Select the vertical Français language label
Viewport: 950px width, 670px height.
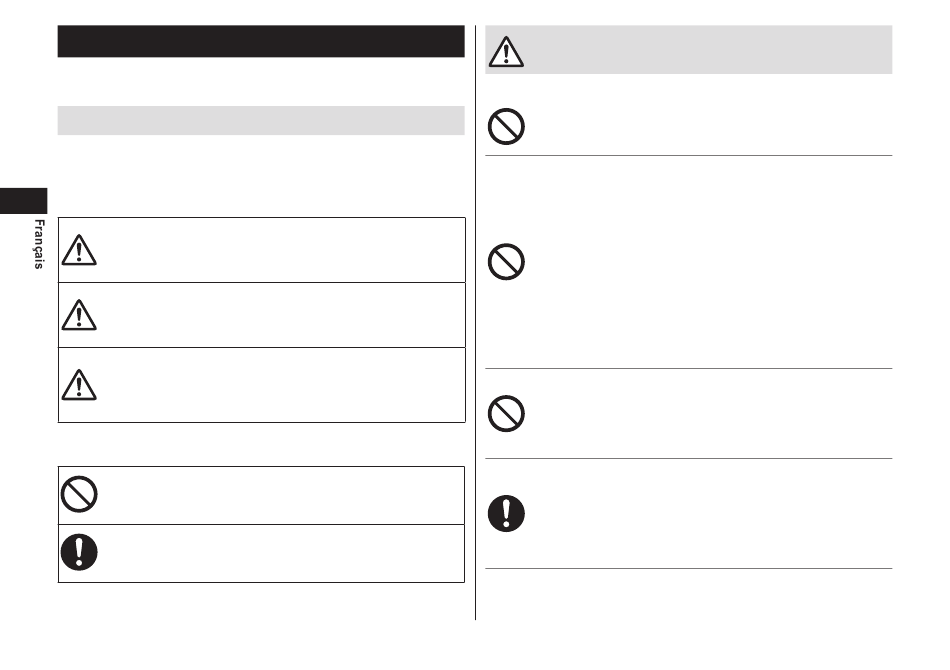(x=39, y=244)
